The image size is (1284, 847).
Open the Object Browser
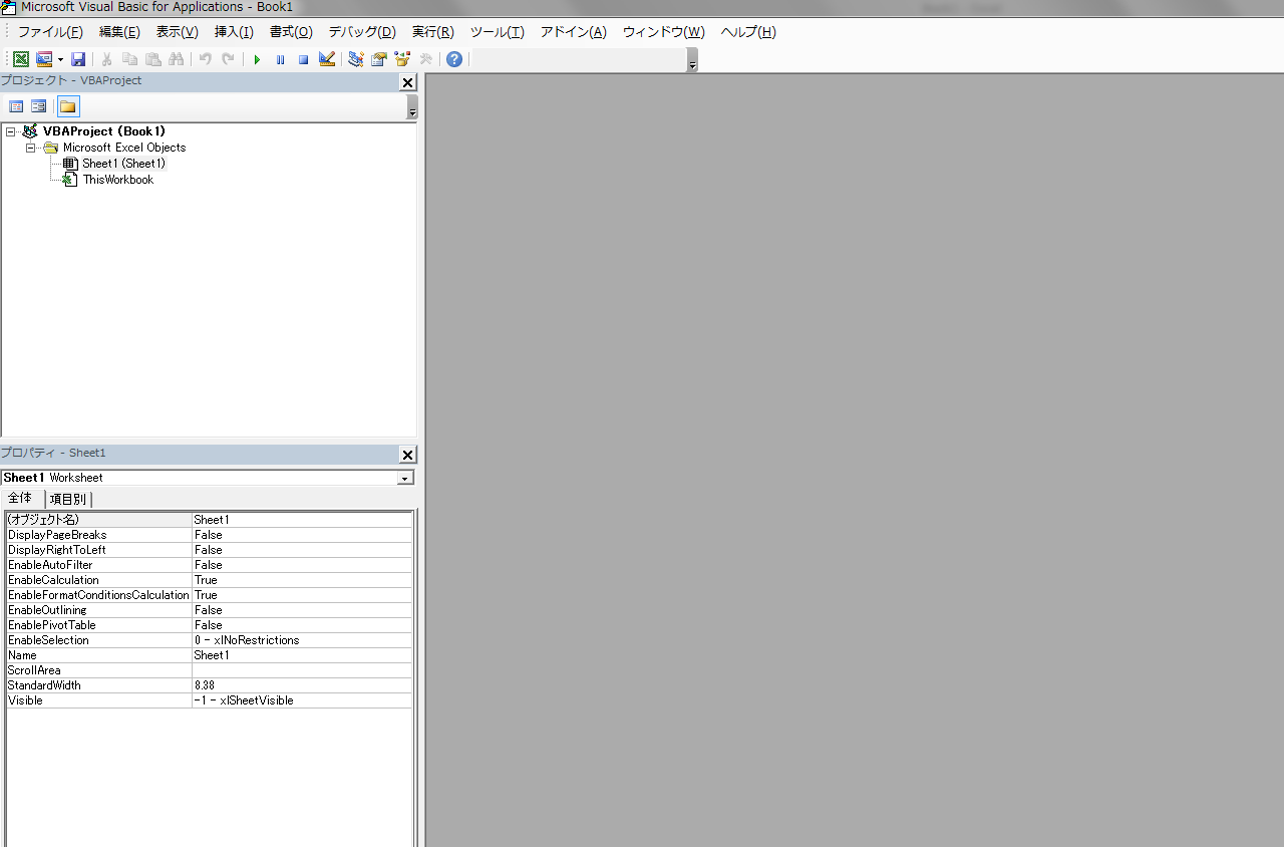click(x=402, y=59)
